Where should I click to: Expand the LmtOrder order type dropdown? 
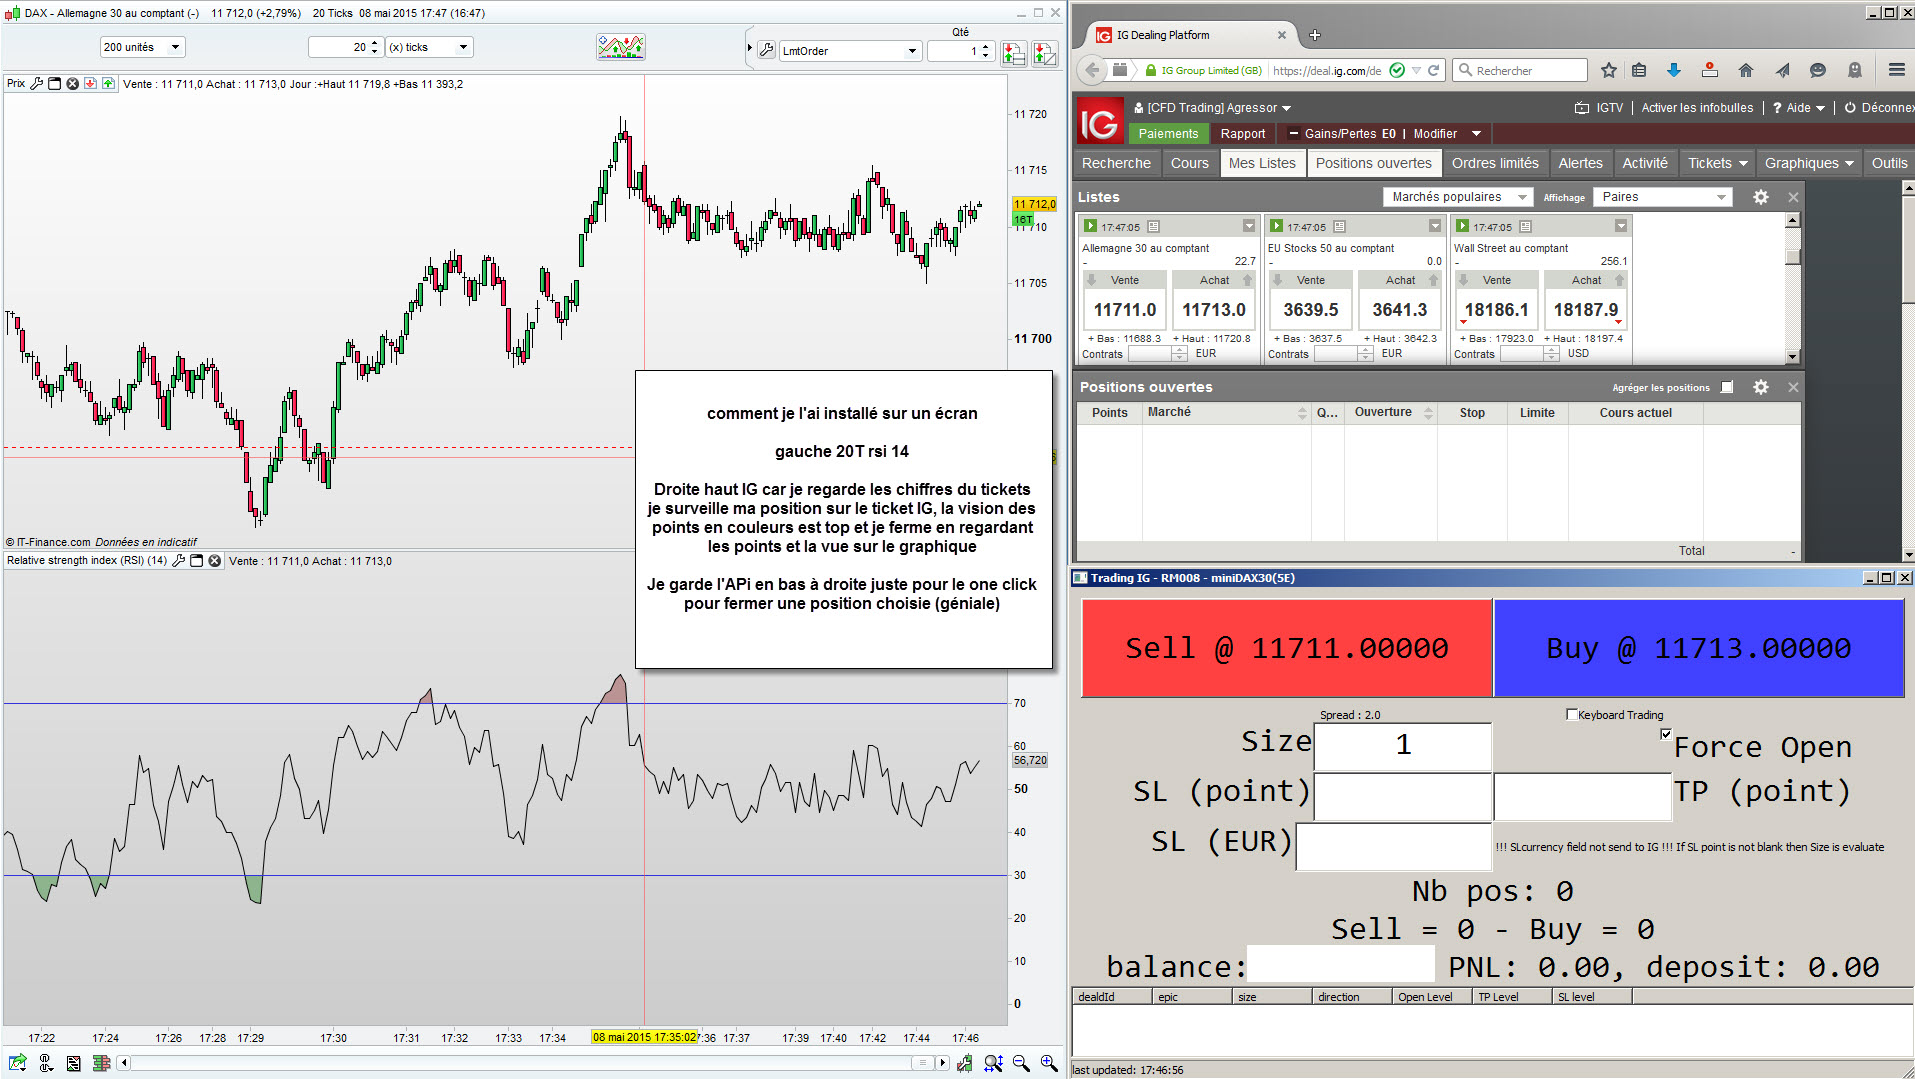coord(849,50)
